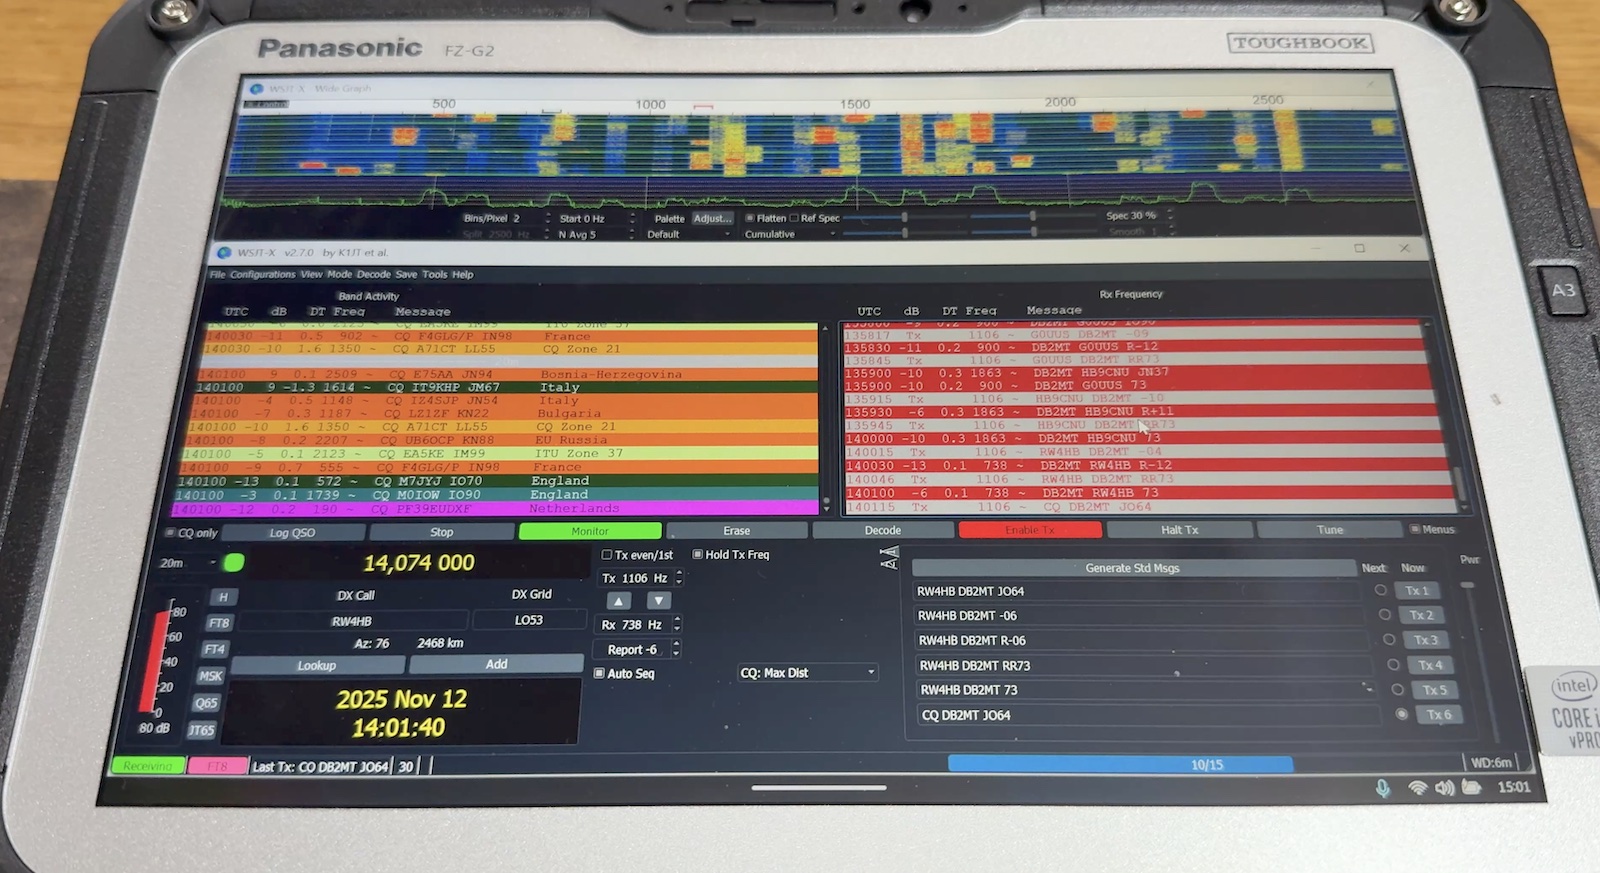This screenshot has height=873, width=1600.
Task: Click the up arrow frequency button
Action: pyautogui.click(x=619, y=601)
